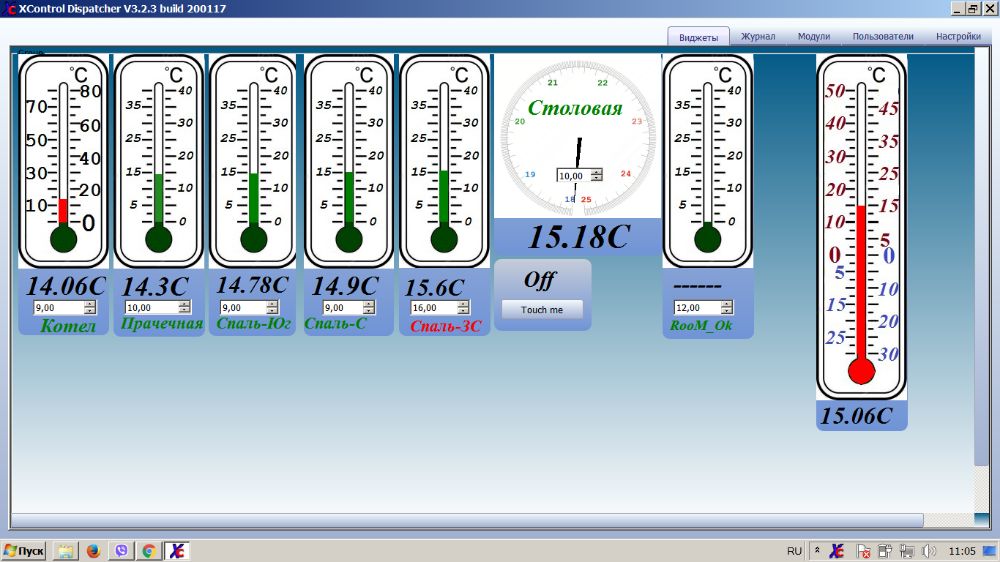The image size is (1000, 562).
Task: Switch to the Виджеты tab
Action: click(x=698, y=37)
